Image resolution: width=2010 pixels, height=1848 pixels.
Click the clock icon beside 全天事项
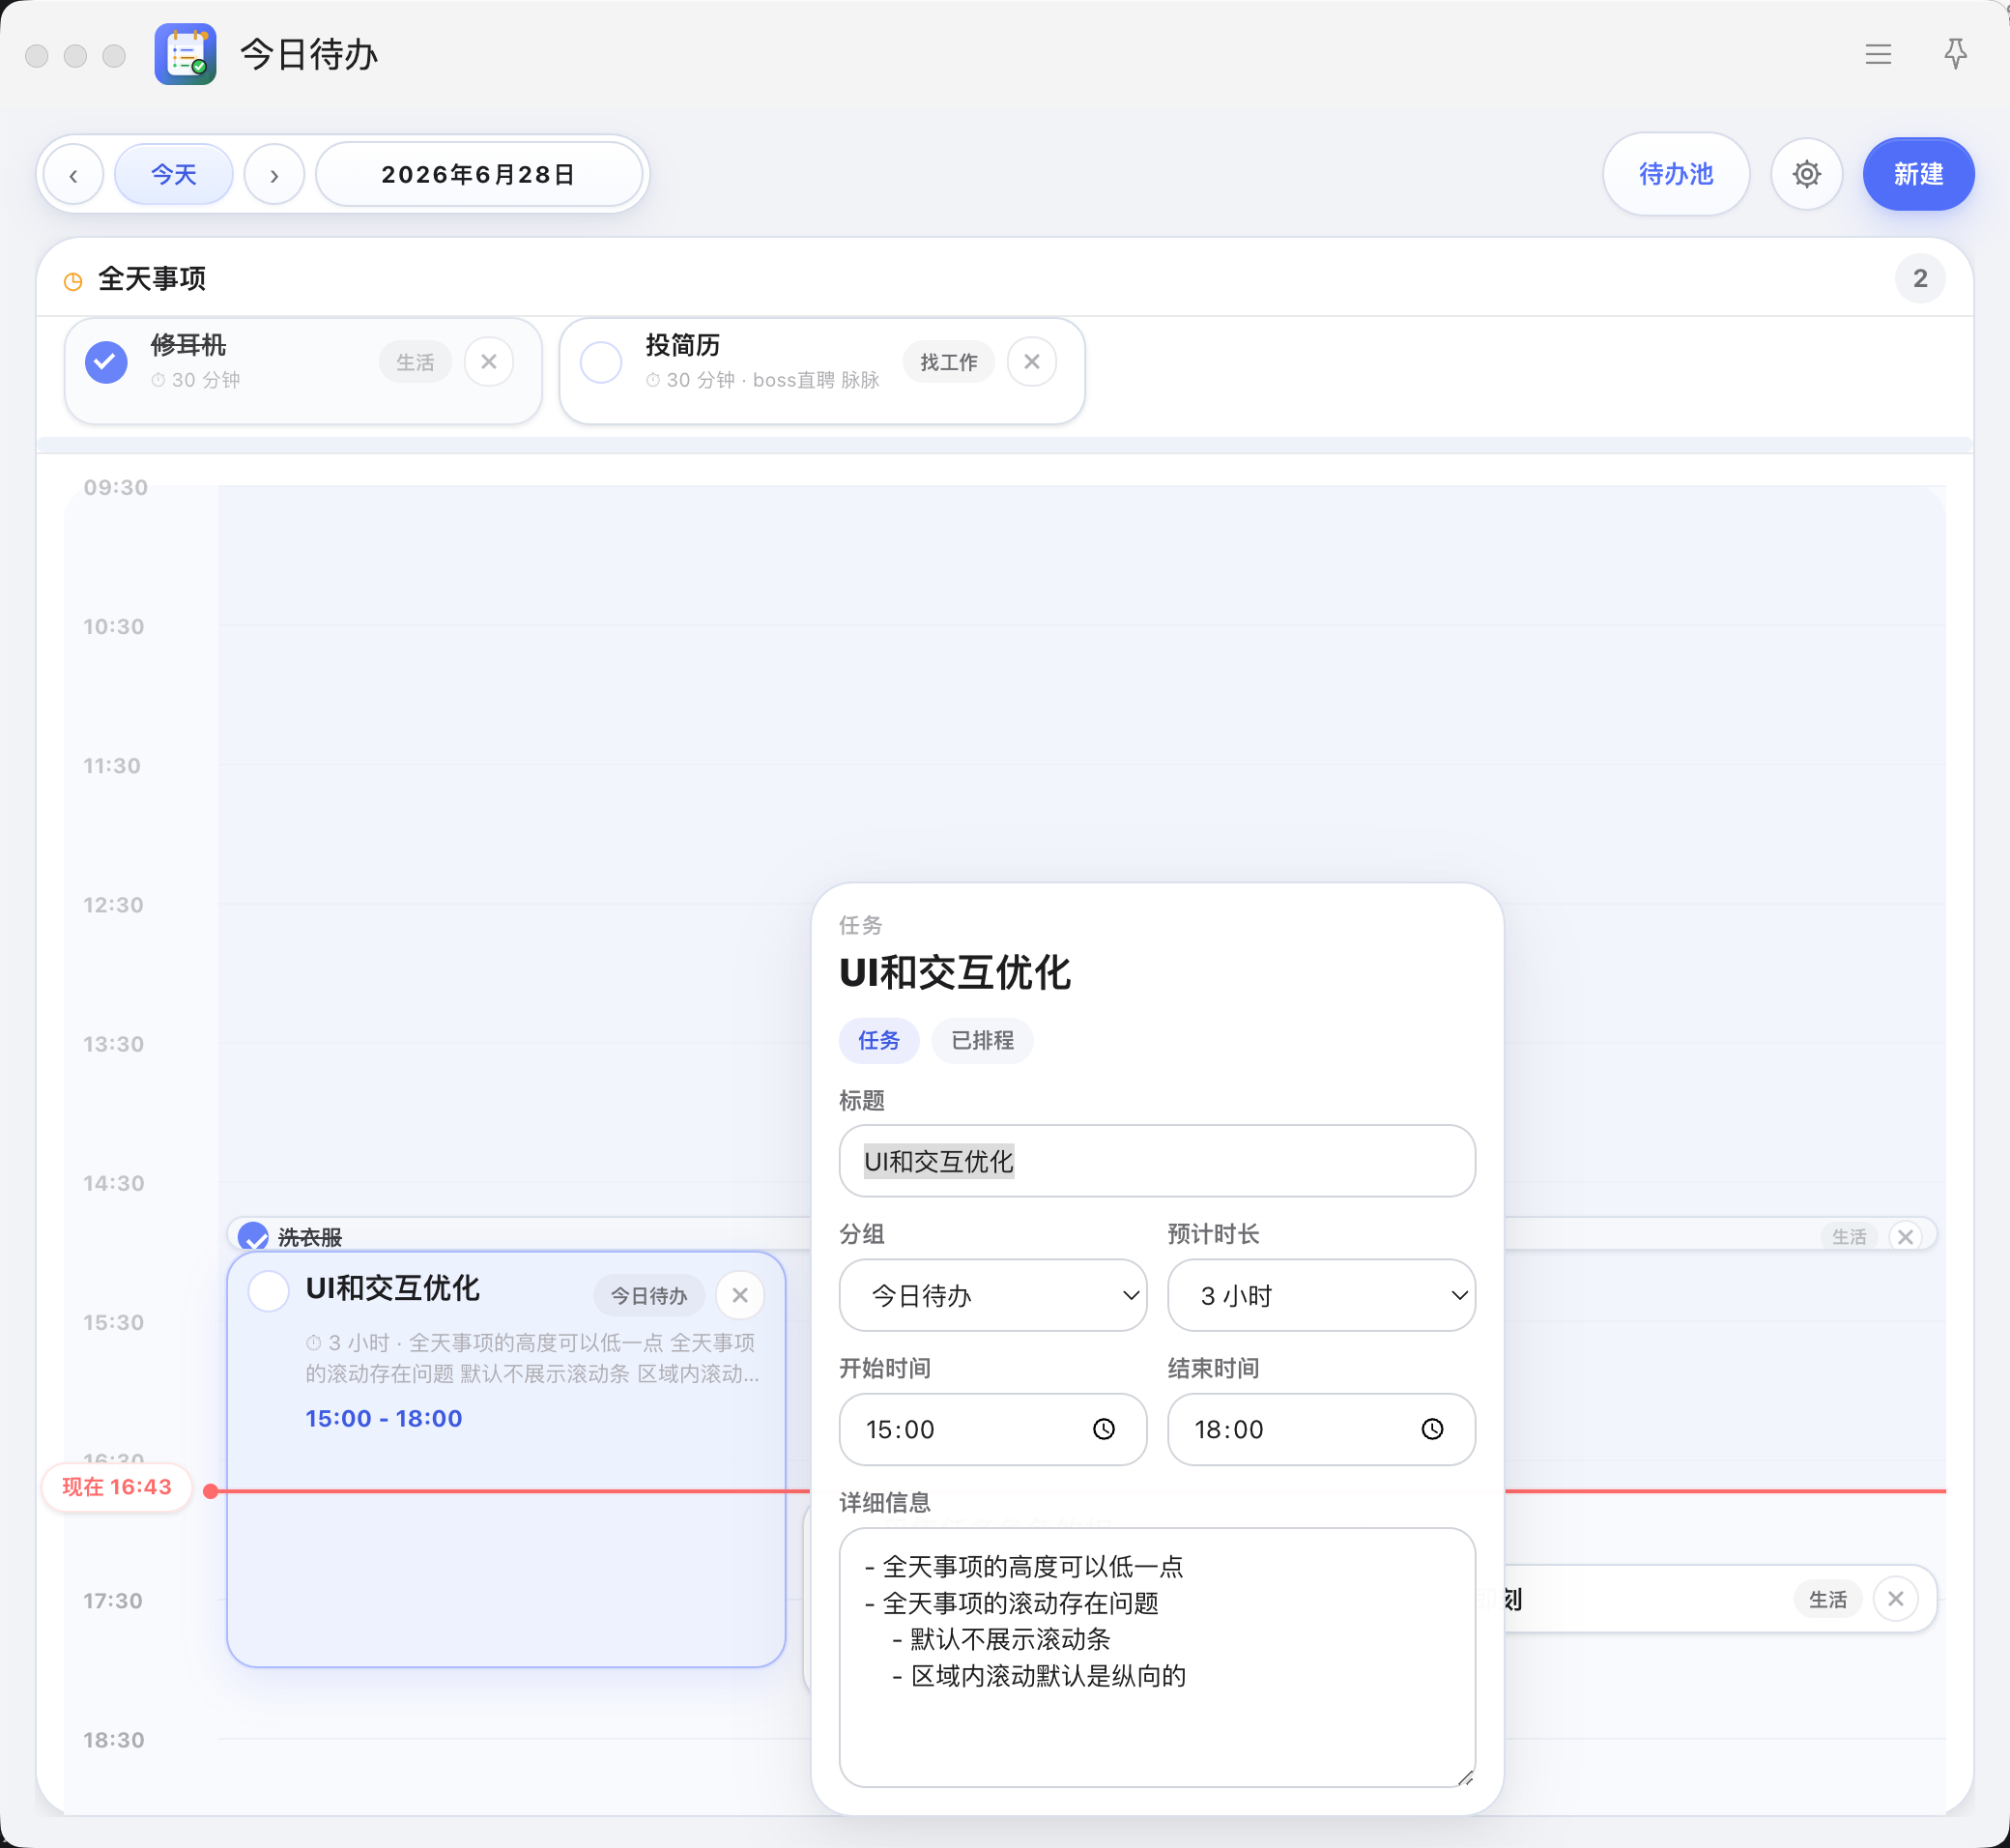tap(73, 281)
